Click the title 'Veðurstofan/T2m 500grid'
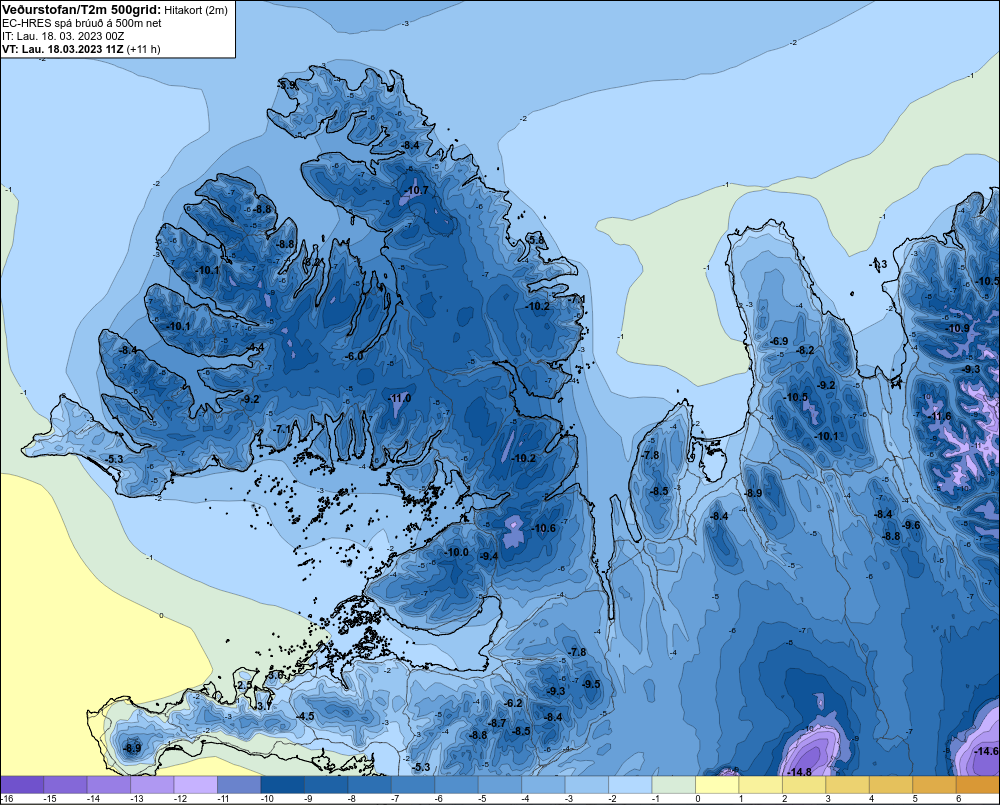This screenshot has width=1000, height=805. (82, 10)
